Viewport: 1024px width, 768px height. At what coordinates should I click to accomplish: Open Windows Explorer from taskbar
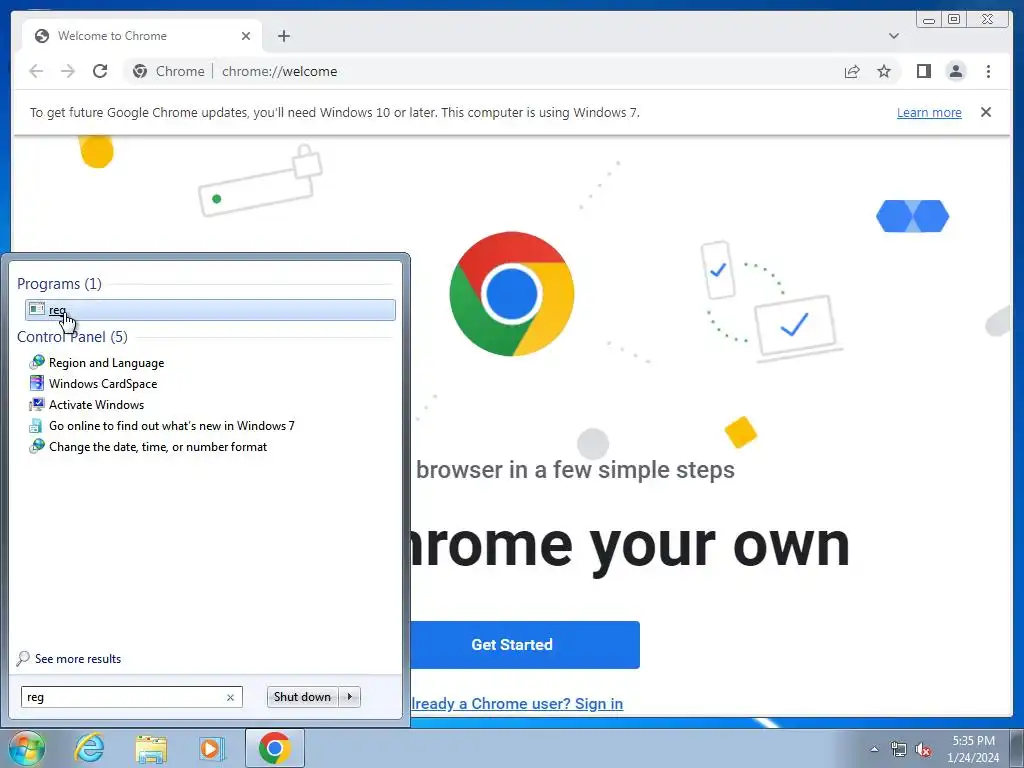pyautogui.click(x=151, y=748)
